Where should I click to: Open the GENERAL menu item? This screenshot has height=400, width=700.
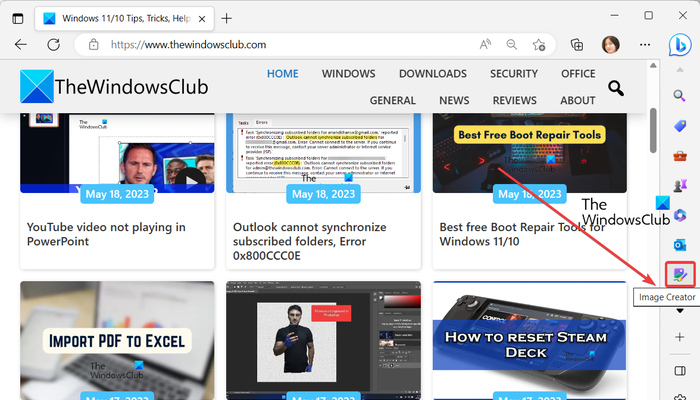pyautogui.click(x=392, y=100)
